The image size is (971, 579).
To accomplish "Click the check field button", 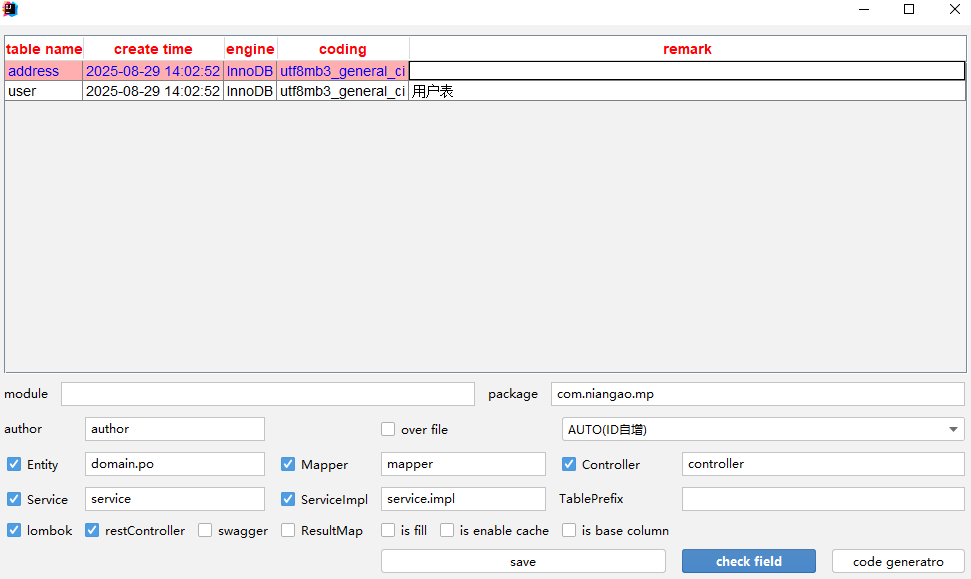I will (x=749, y=561).
